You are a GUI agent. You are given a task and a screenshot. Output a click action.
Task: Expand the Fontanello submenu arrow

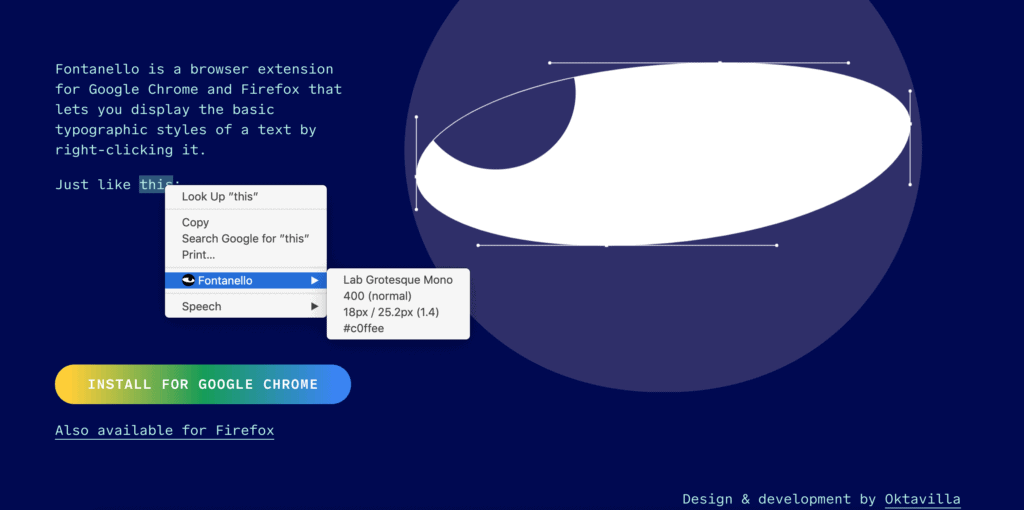tap(315, 281)
